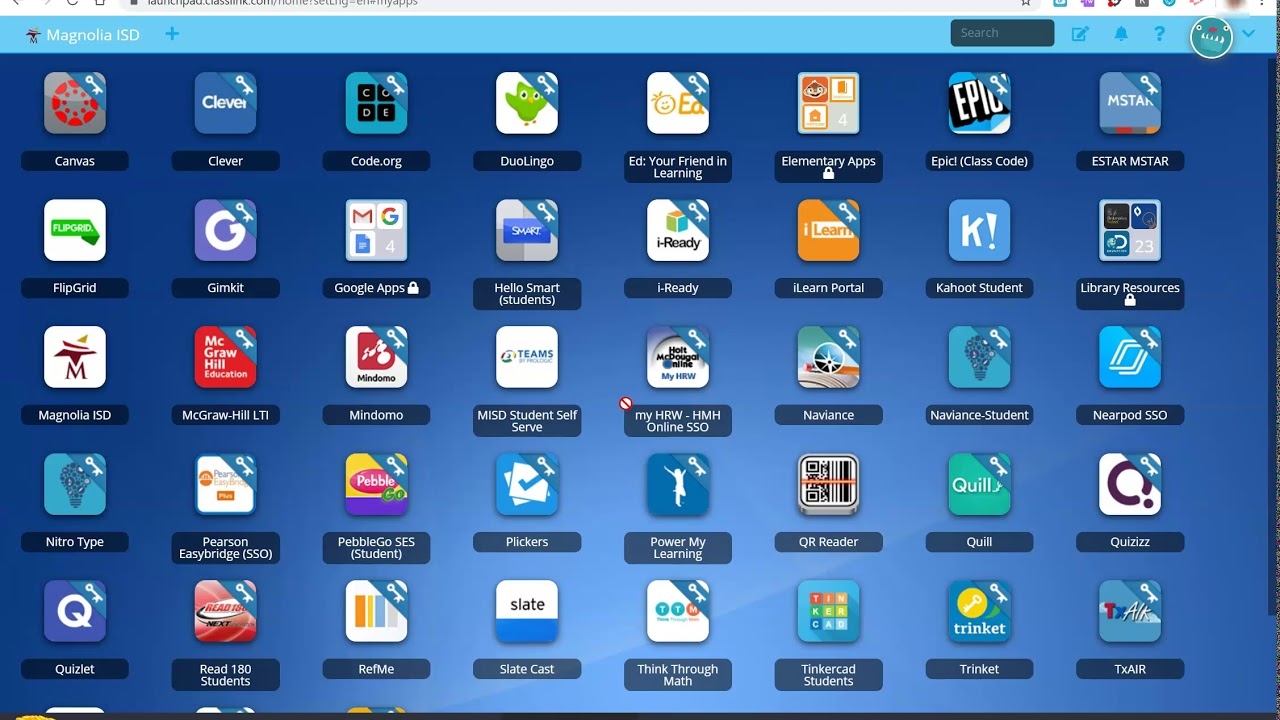
Task: Open the Canvas app
Action: pos(74,103)
